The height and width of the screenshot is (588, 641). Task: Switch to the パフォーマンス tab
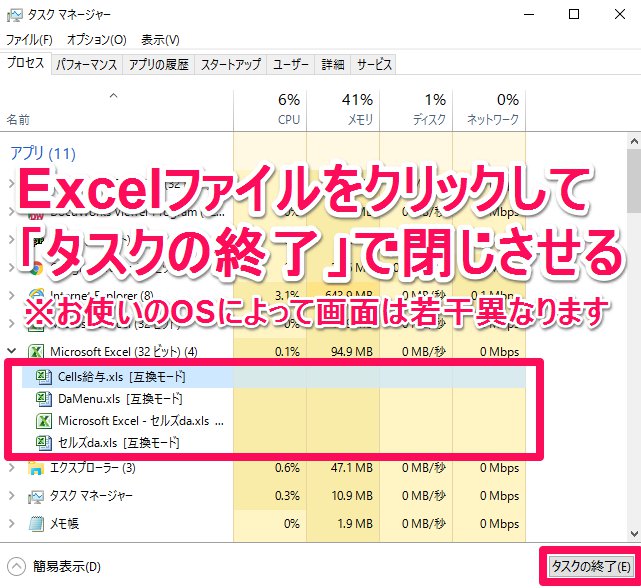pos(86,65)
